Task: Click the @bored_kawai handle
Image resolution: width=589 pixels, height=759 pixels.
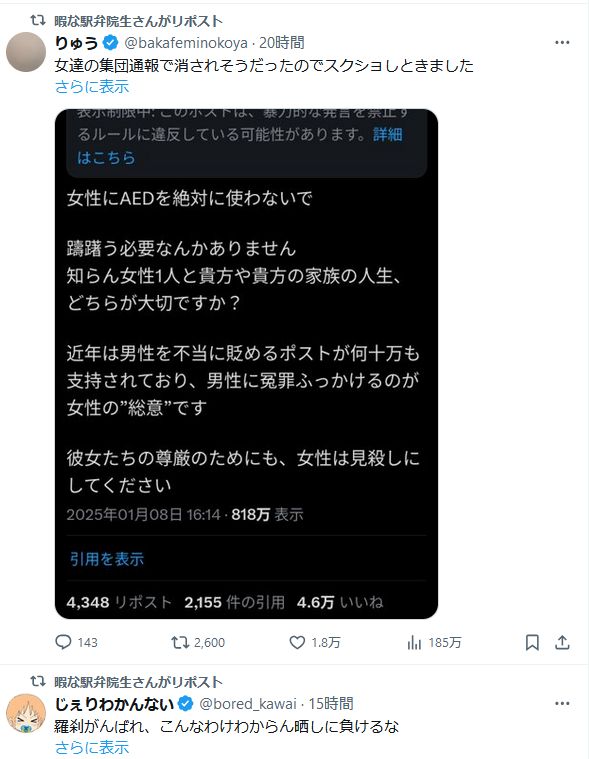Action: click(248, 703)
